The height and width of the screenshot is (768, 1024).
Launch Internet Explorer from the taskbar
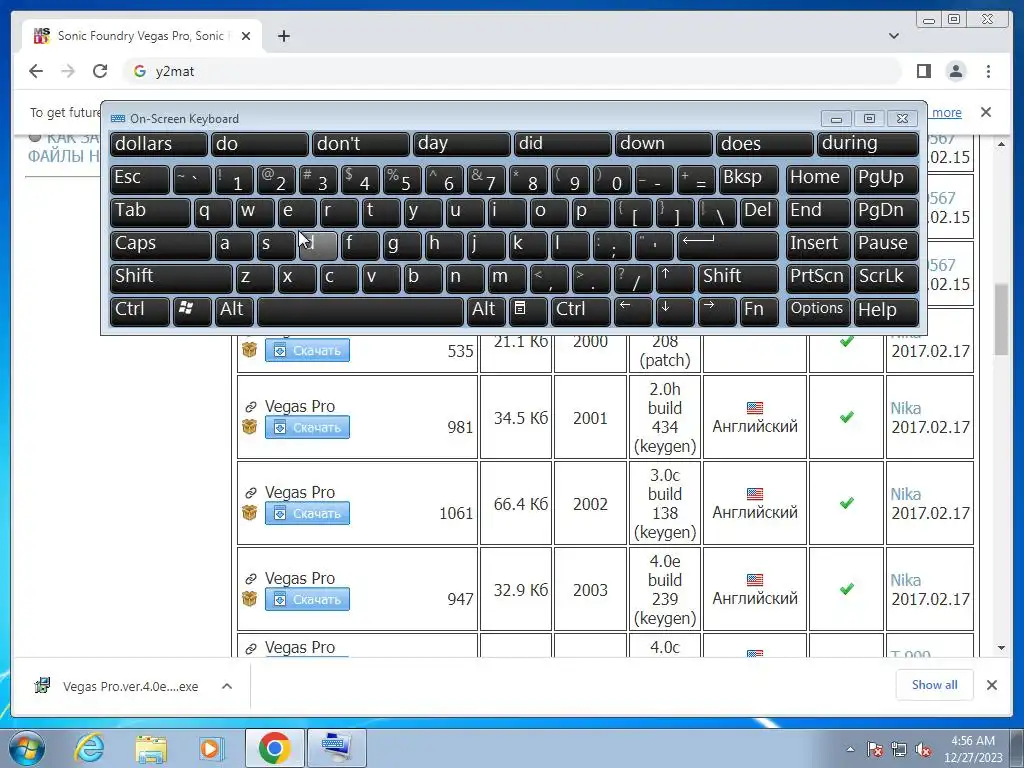click(x=89, y=748)
